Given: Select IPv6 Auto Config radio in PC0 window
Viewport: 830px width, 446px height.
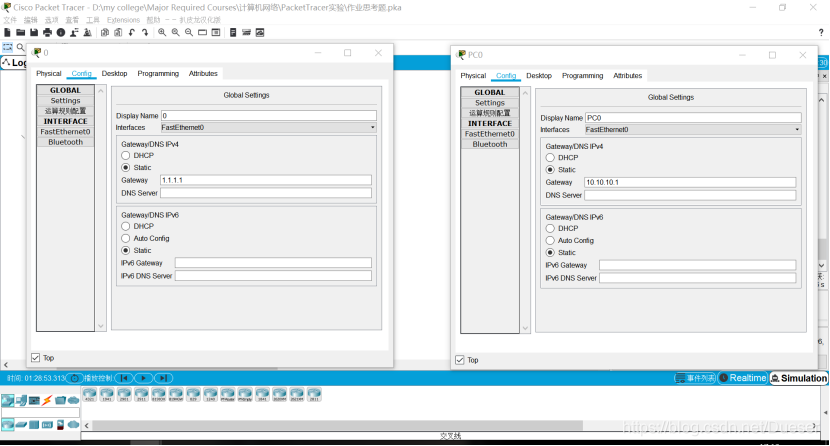Looking at the screenshot, I should point(550,241).
